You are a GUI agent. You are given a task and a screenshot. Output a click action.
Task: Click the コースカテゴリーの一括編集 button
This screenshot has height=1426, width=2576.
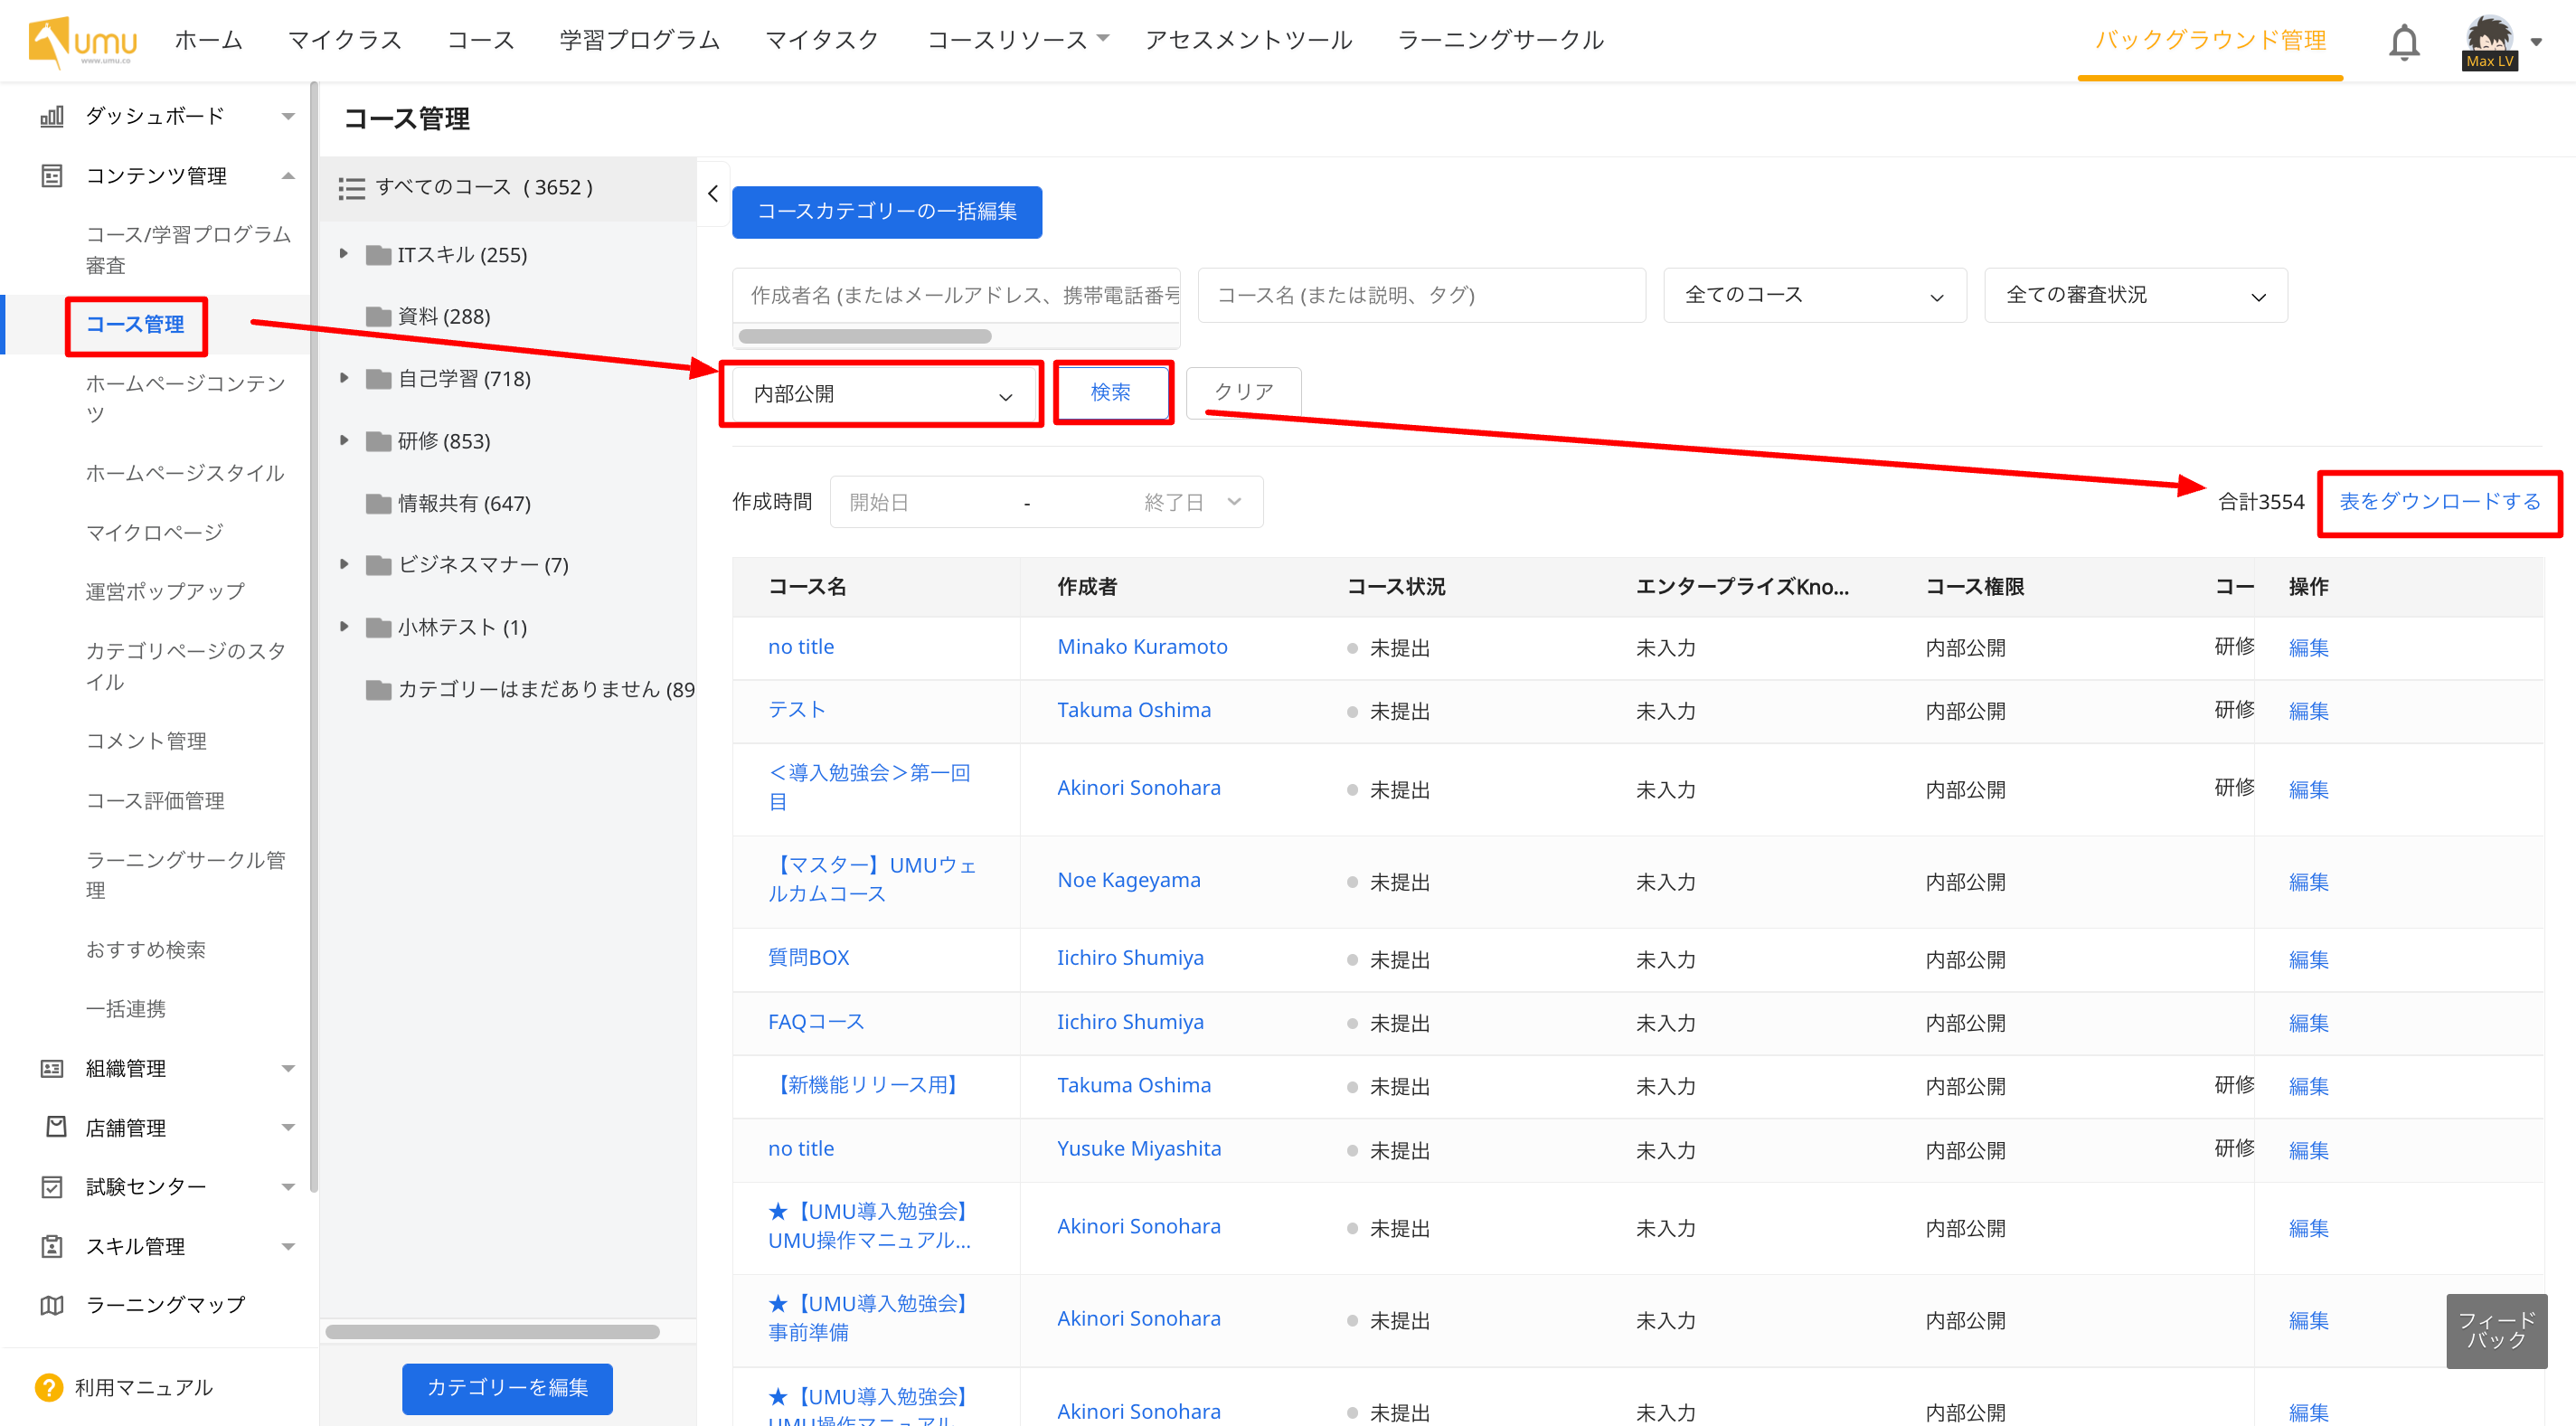click(886, 212)
